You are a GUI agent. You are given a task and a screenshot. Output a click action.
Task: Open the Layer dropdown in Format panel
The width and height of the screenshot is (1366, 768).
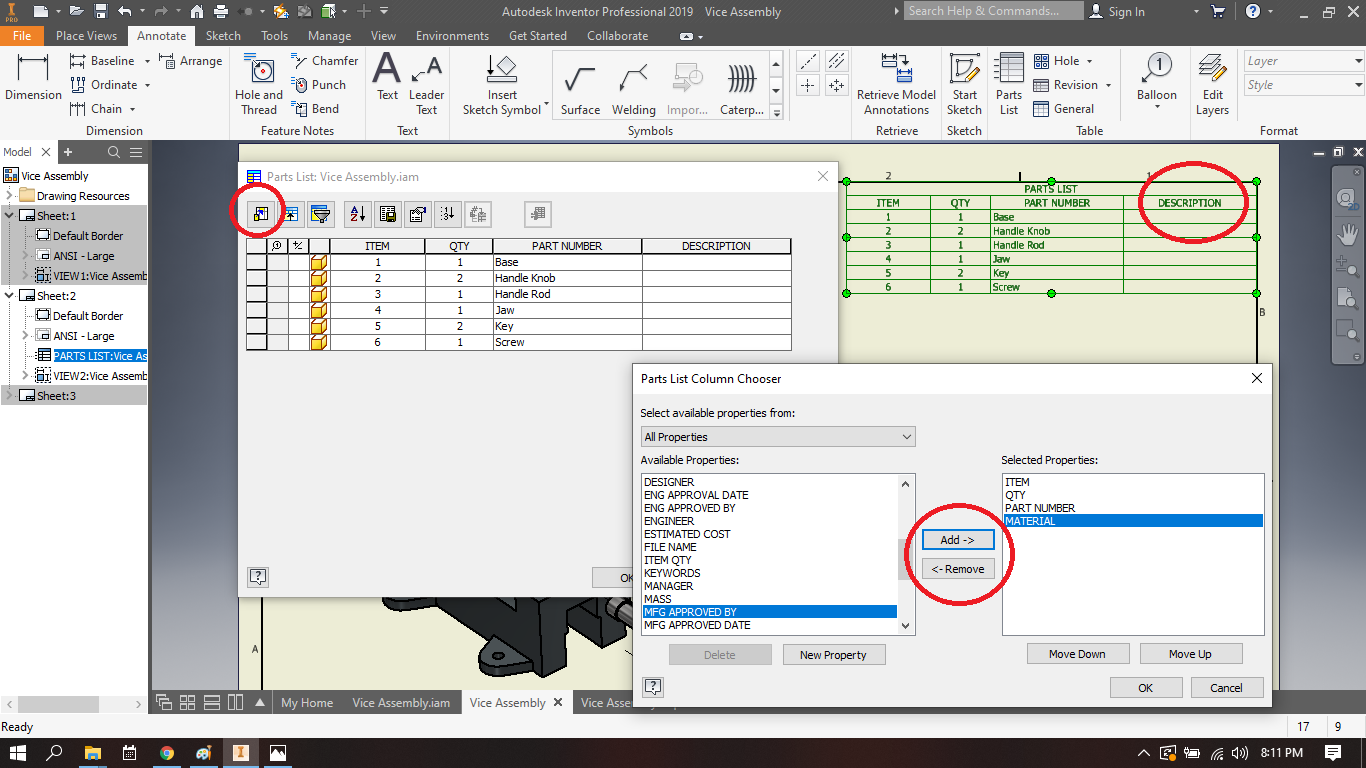click(x=1303, y=61)
